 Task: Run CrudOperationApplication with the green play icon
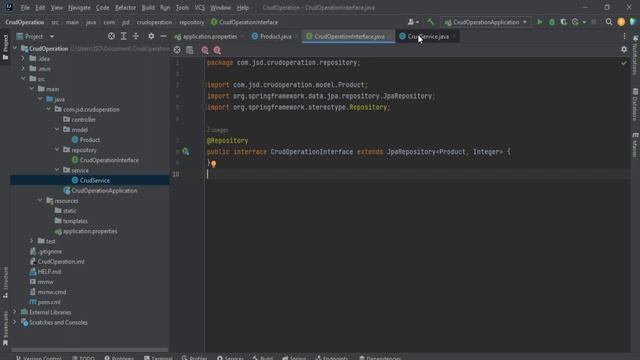pos(540,22)
